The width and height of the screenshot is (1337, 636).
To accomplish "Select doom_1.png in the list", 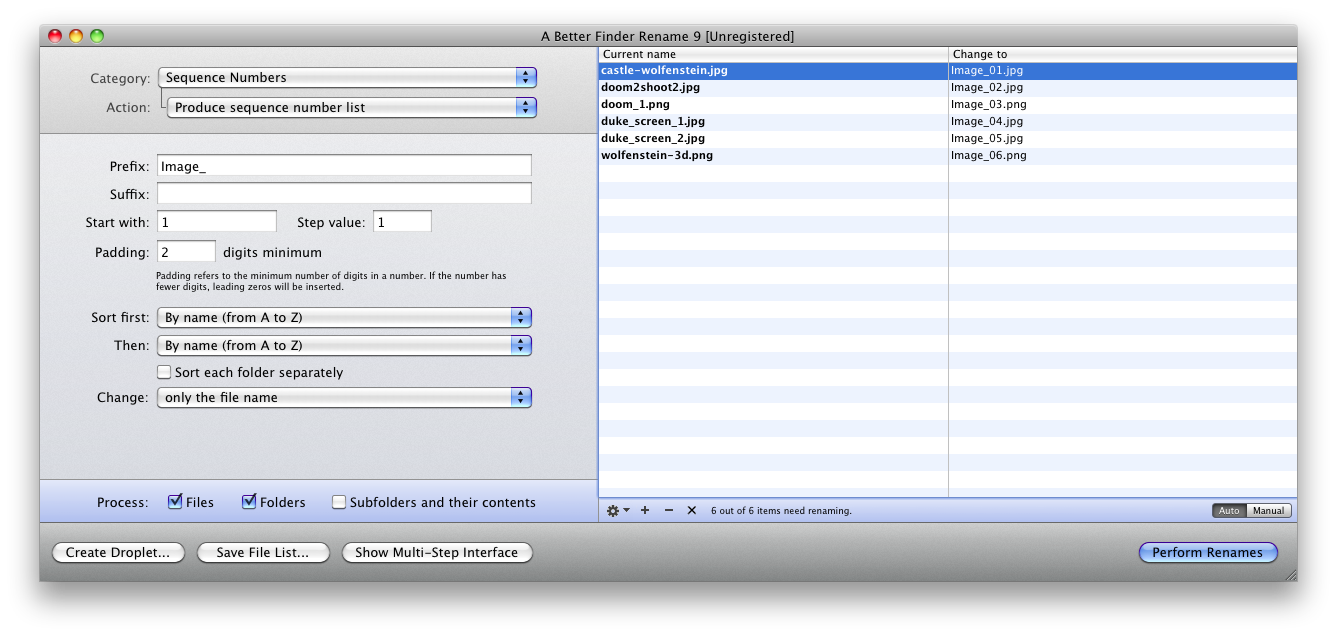I will click(x=773, y=105).
